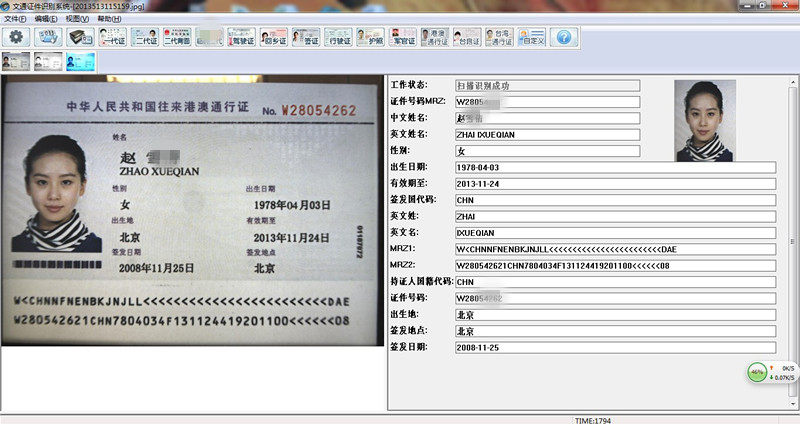Image resolution: width=800 pixels, height=424 pixels.
Task: Click the blurred toolbar button before 驾驶证
Action: (x=209, y=37)
